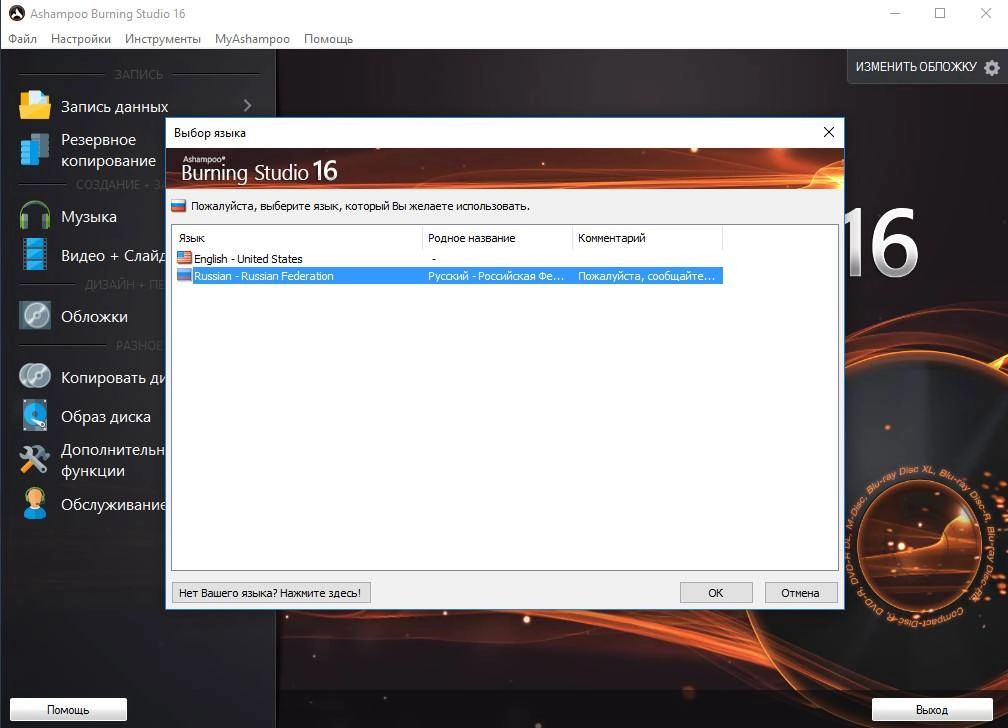Click the support agent icon for Обслуживание
Viewport: 1008px width, 728px height.
coord(35,504)
